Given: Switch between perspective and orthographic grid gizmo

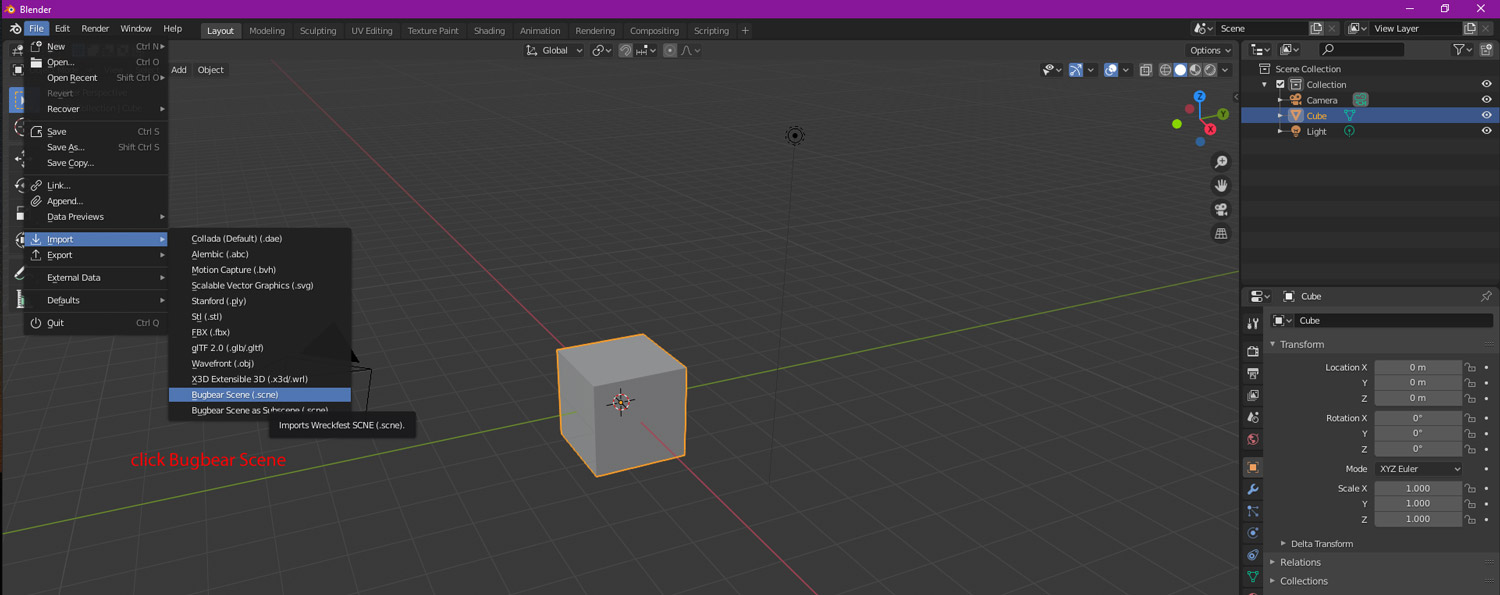Looking at the screenshot, I should click(x=1221, y=234).
